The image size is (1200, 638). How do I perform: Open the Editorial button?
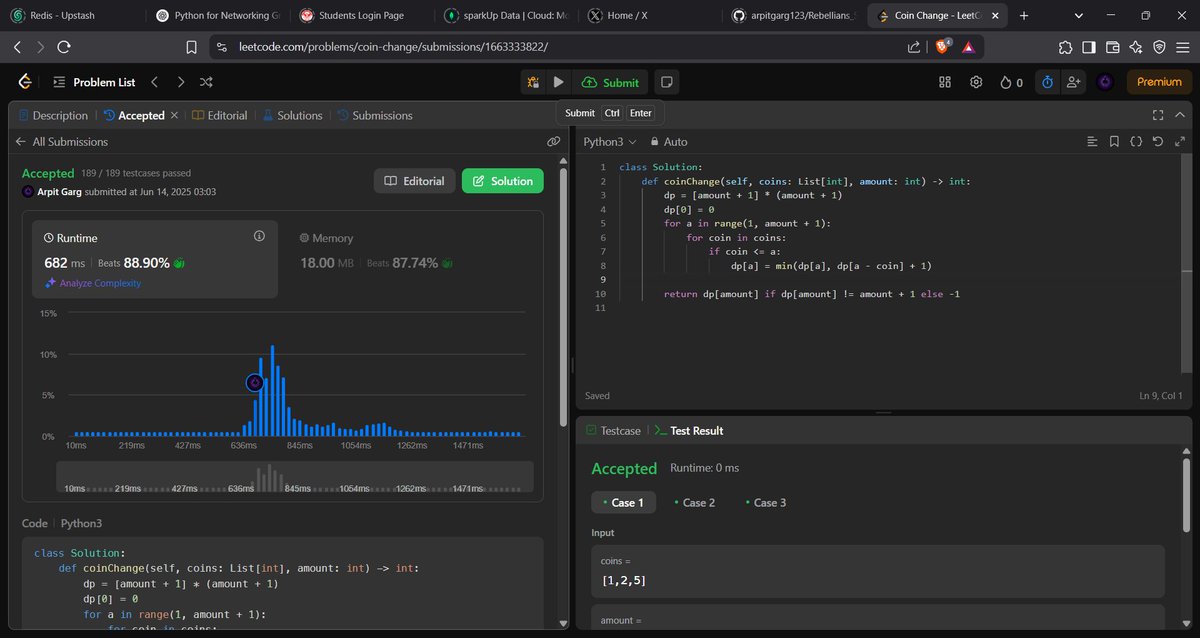pyautogui.click(x=414, y=181)
